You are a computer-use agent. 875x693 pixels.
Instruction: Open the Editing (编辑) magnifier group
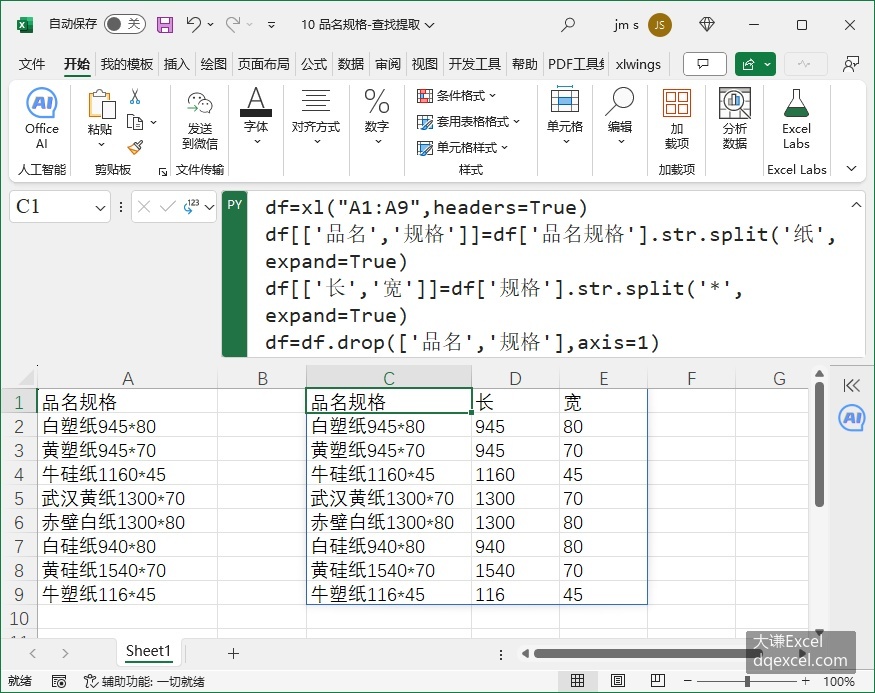[x=620, y=116]
